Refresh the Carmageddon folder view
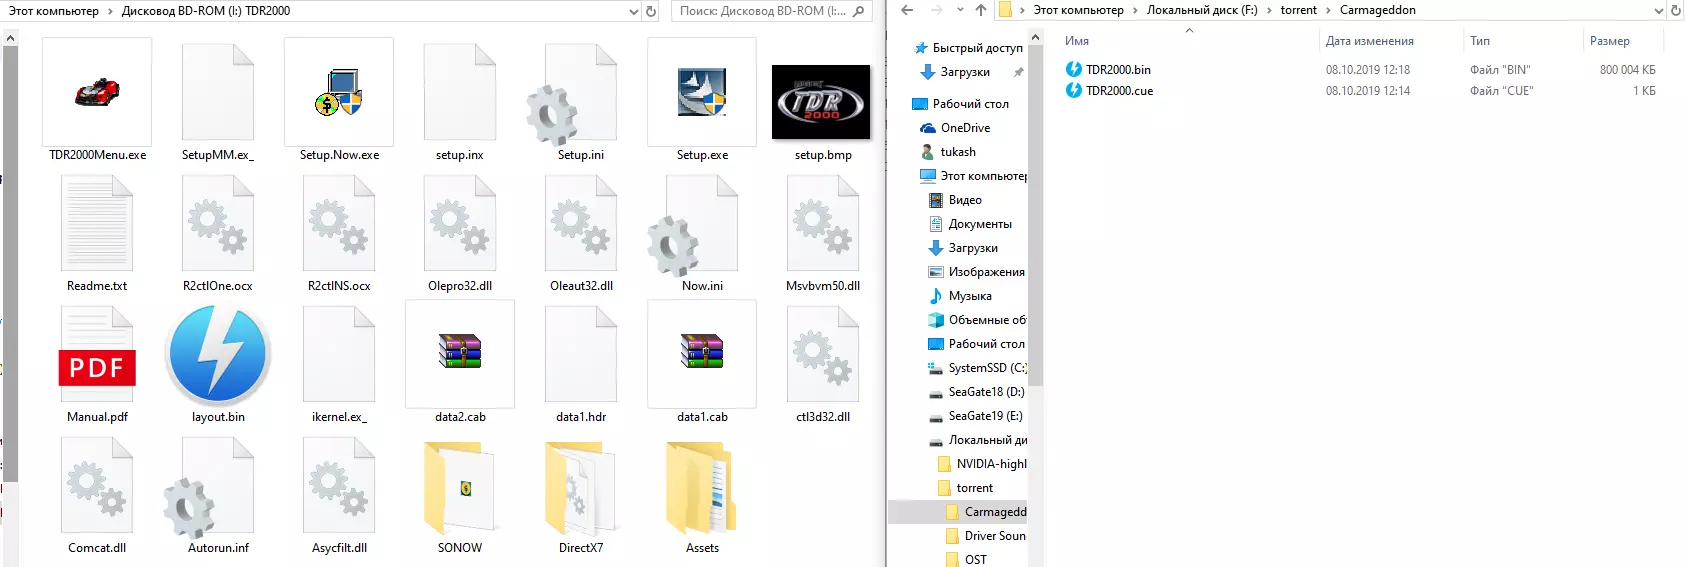This screenshot has height=567, width=1685. pos(1676,11)
